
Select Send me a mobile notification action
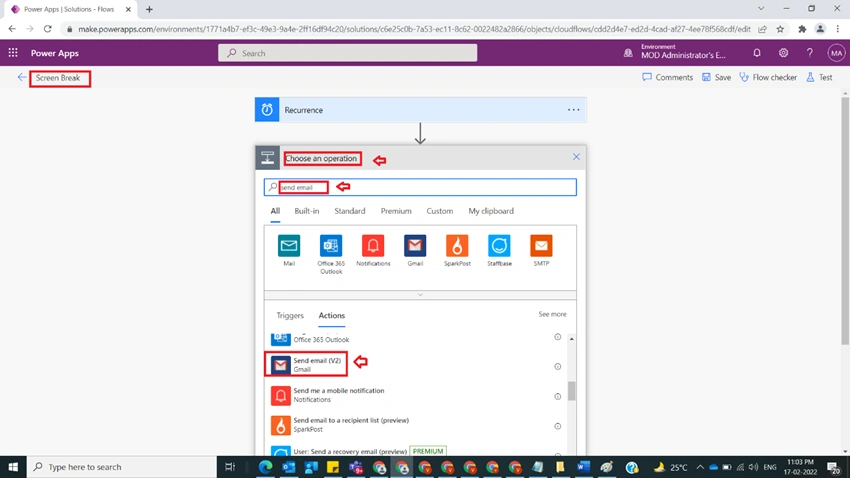(417, 395)
